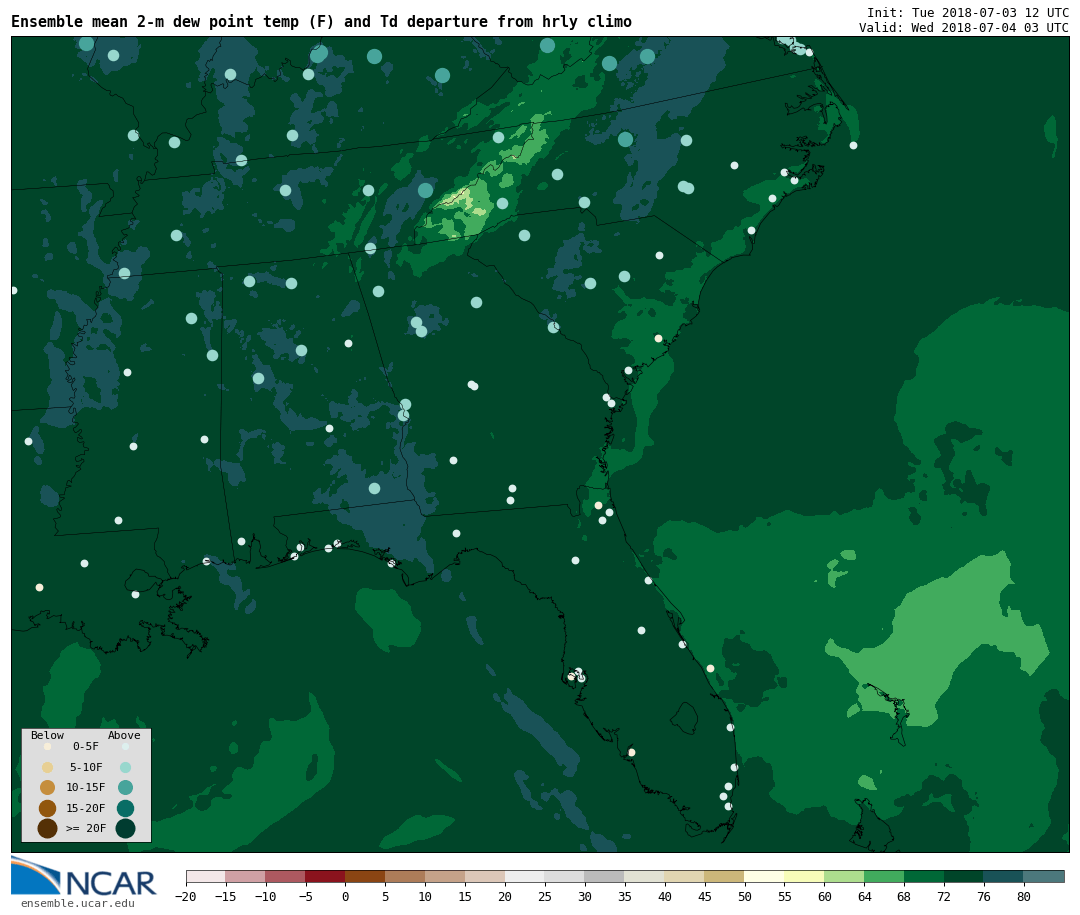1080x915 pixels.
Task: Click the "Above" legend column header
Action: click(124, 735)
